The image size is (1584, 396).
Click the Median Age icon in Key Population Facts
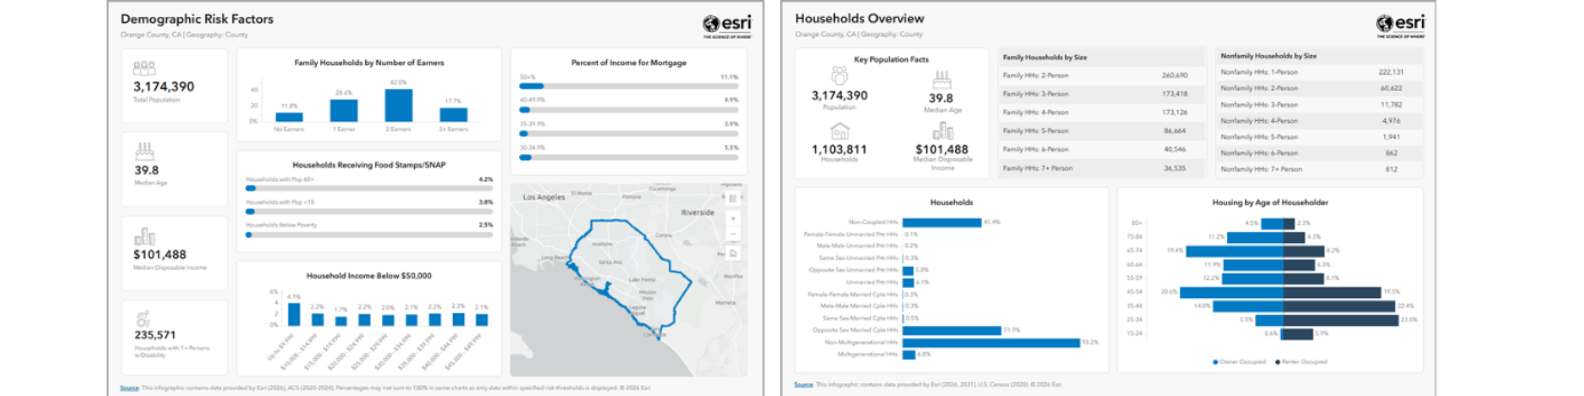pos(941,80)
